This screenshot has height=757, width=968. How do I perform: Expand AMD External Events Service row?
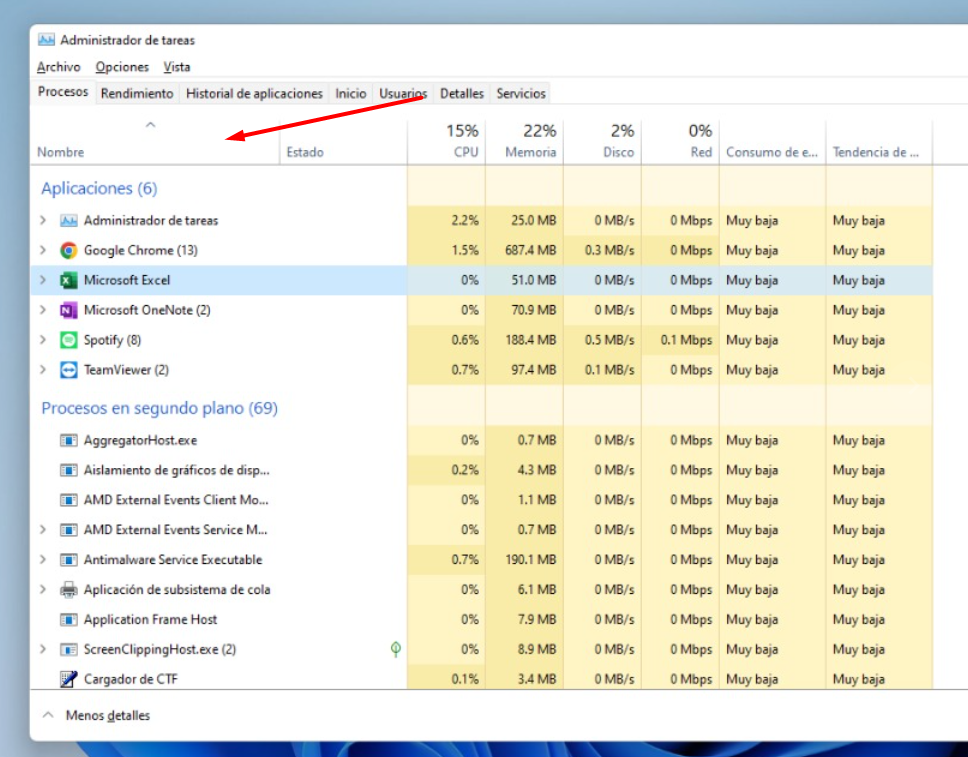point(43,530)
